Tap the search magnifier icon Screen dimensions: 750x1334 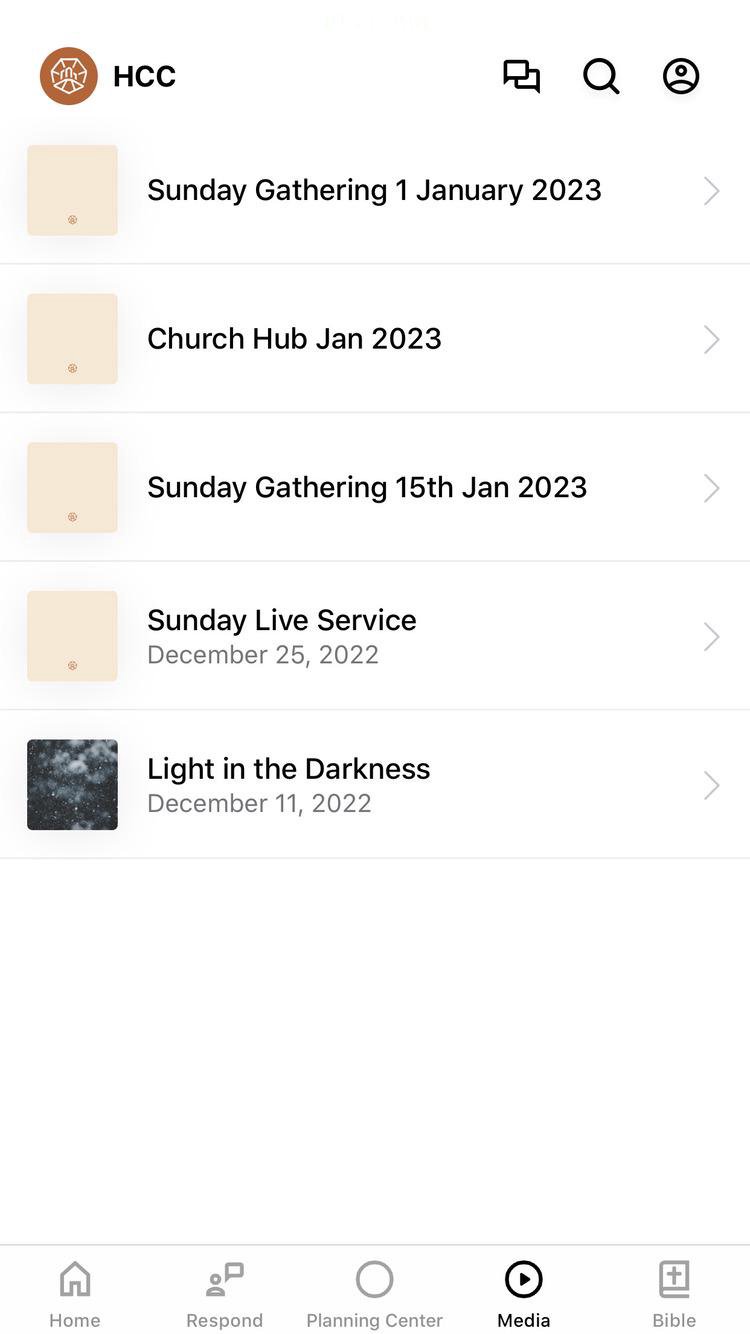(601, 76)
